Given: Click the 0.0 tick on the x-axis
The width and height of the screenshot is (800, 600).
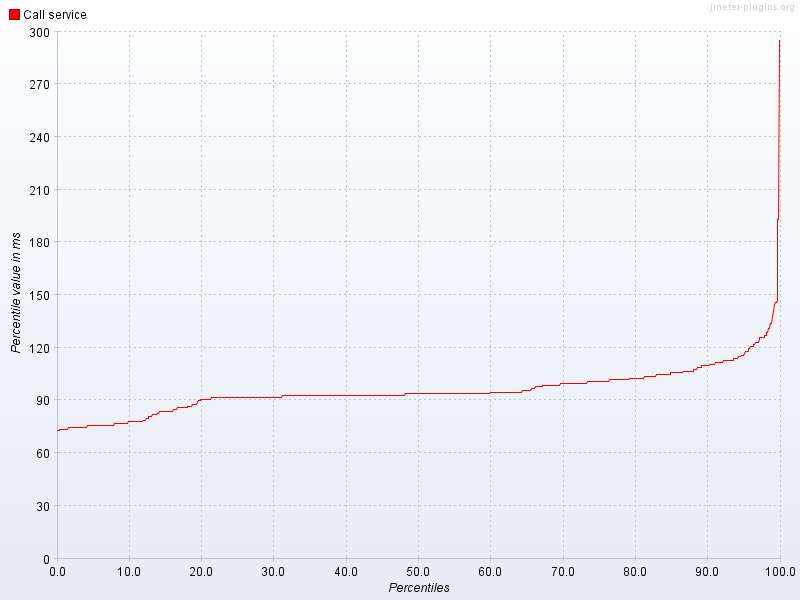Looking at the screenshot, I should (x=58, y=570).
